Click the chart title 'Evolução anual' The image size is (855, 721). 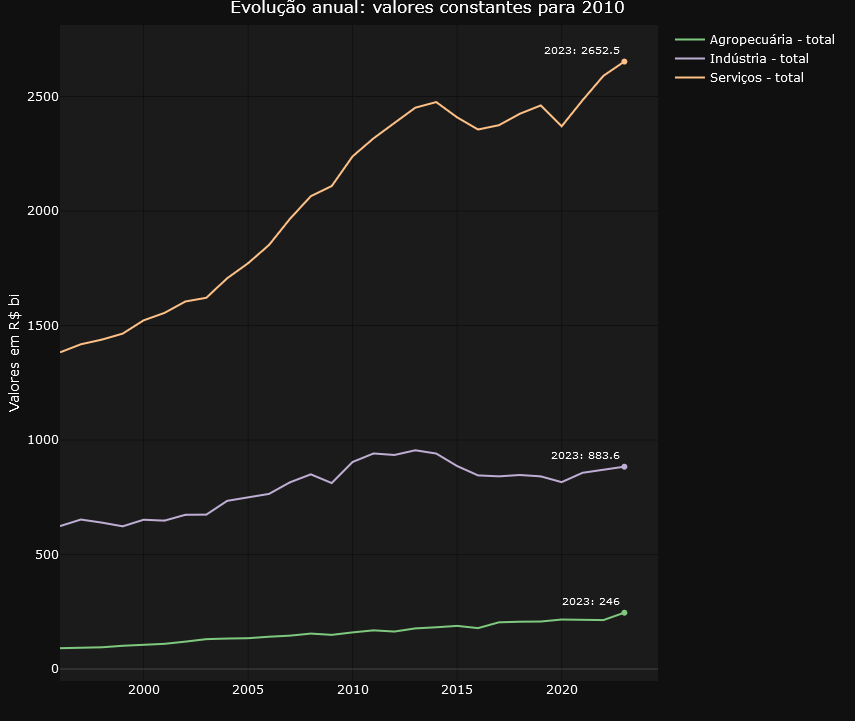coord(293,8)
